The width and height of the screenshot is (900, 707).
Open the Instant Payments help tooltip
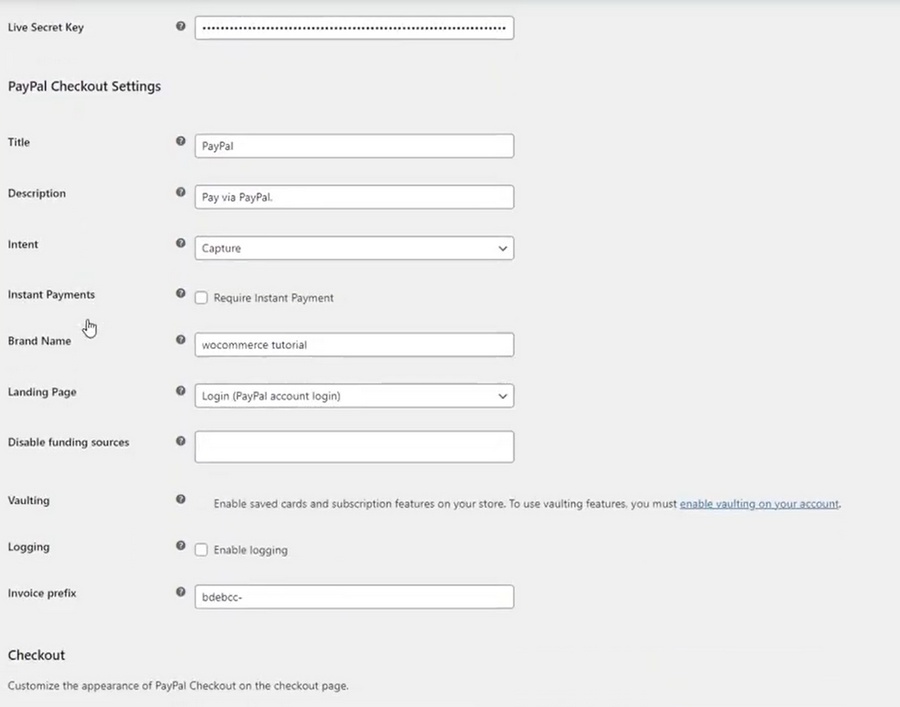pos(180,293)
